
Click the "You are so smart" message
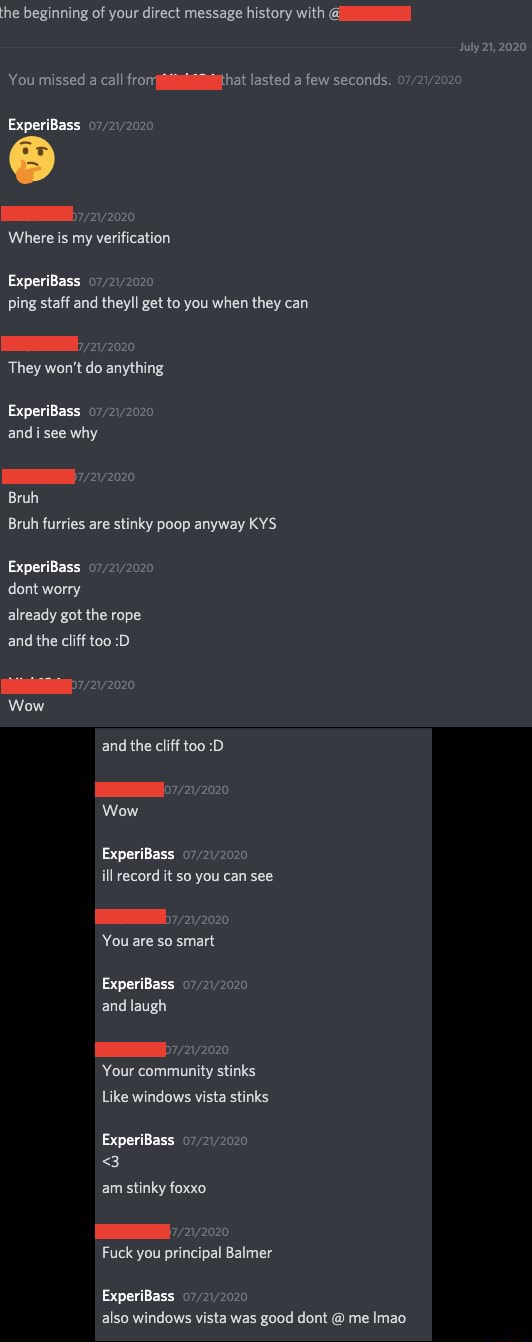tap(158, 941)
